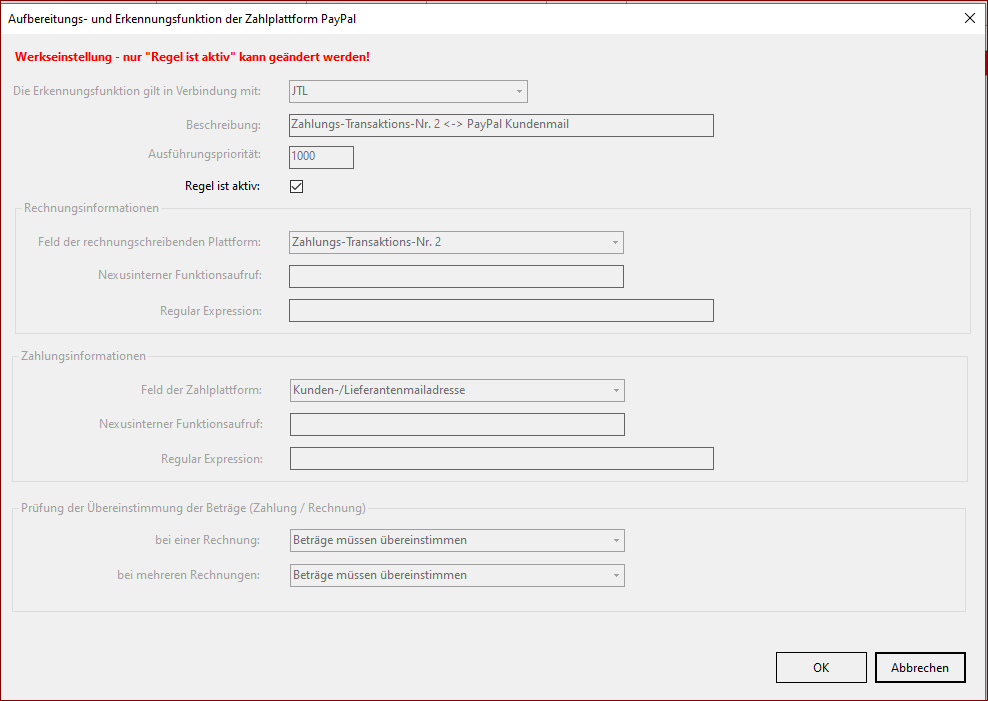
Task: Confirm the dialog with the OK button
Action: click(821, 668)
